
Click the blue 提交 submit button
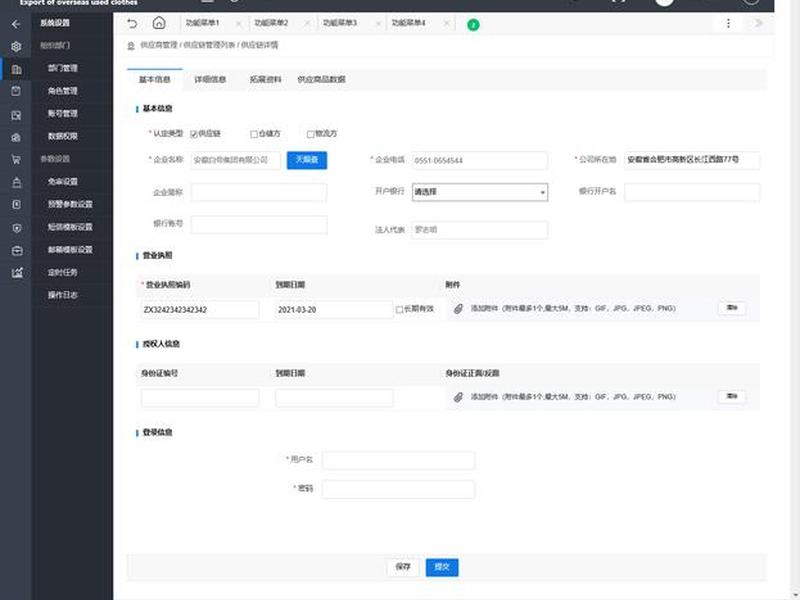tap(442, 567)
